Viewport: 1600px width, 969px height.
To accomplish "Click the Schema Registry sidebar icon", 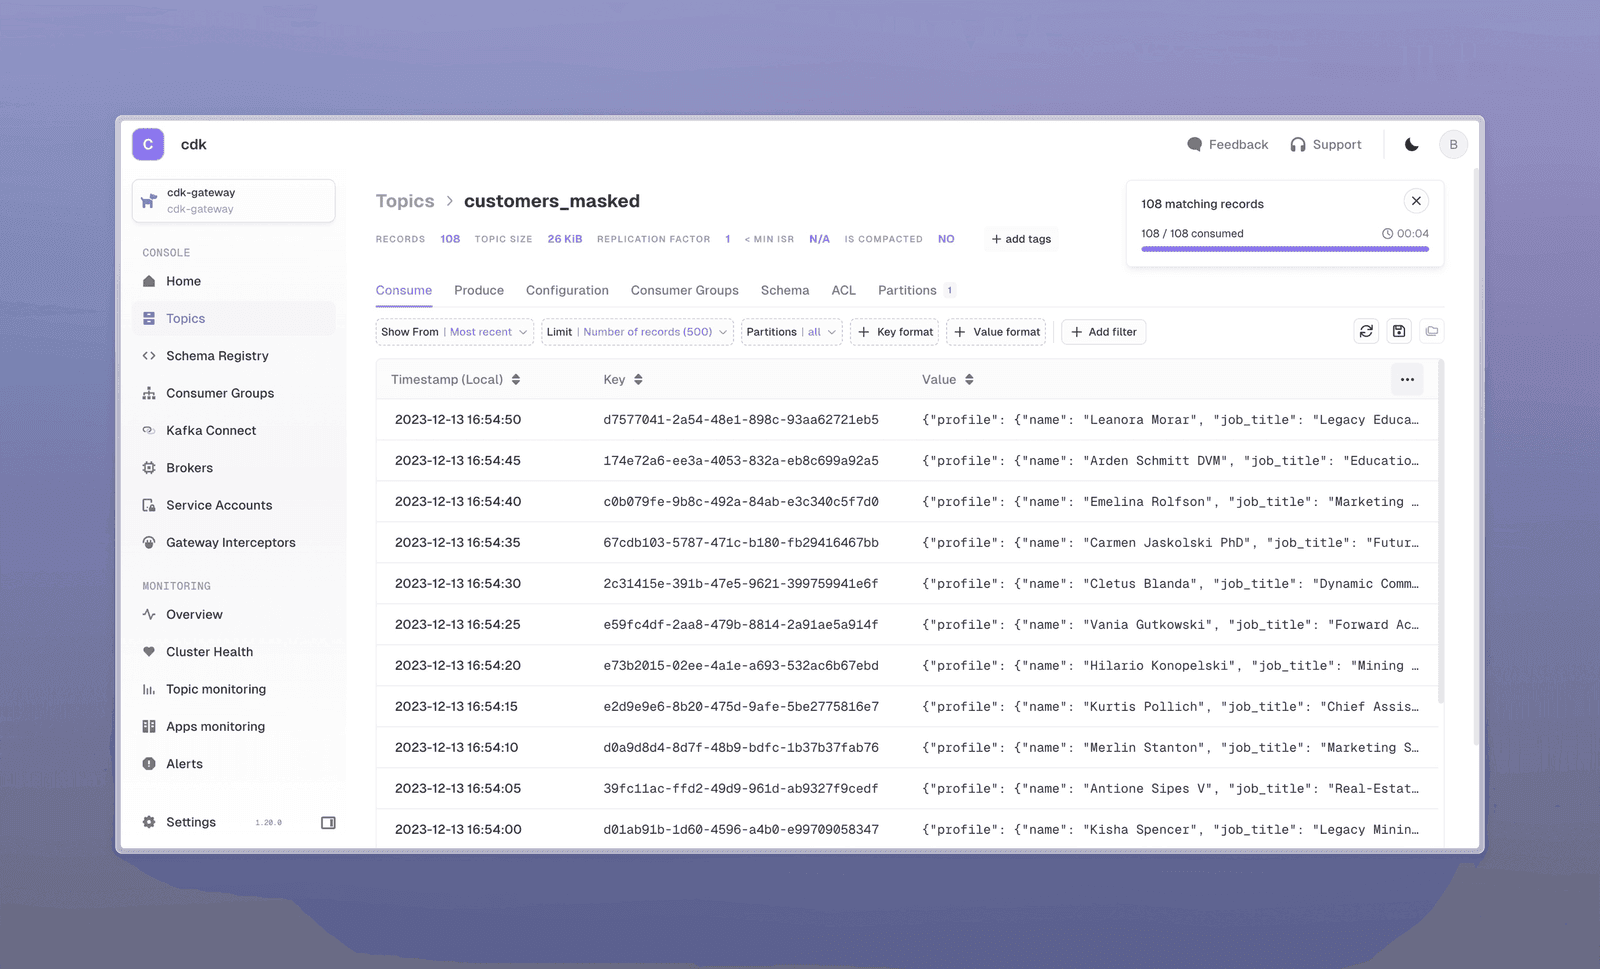I will tap(149, 356).
